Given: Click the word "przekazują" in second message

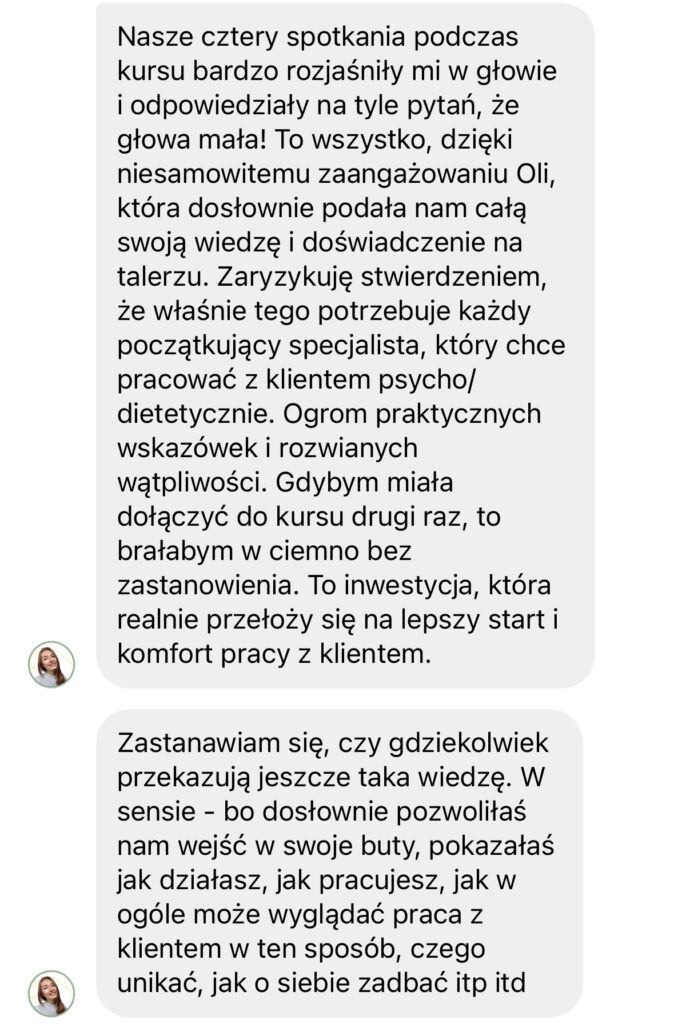Looking at the screenshot, I should [x=184, y=778].
